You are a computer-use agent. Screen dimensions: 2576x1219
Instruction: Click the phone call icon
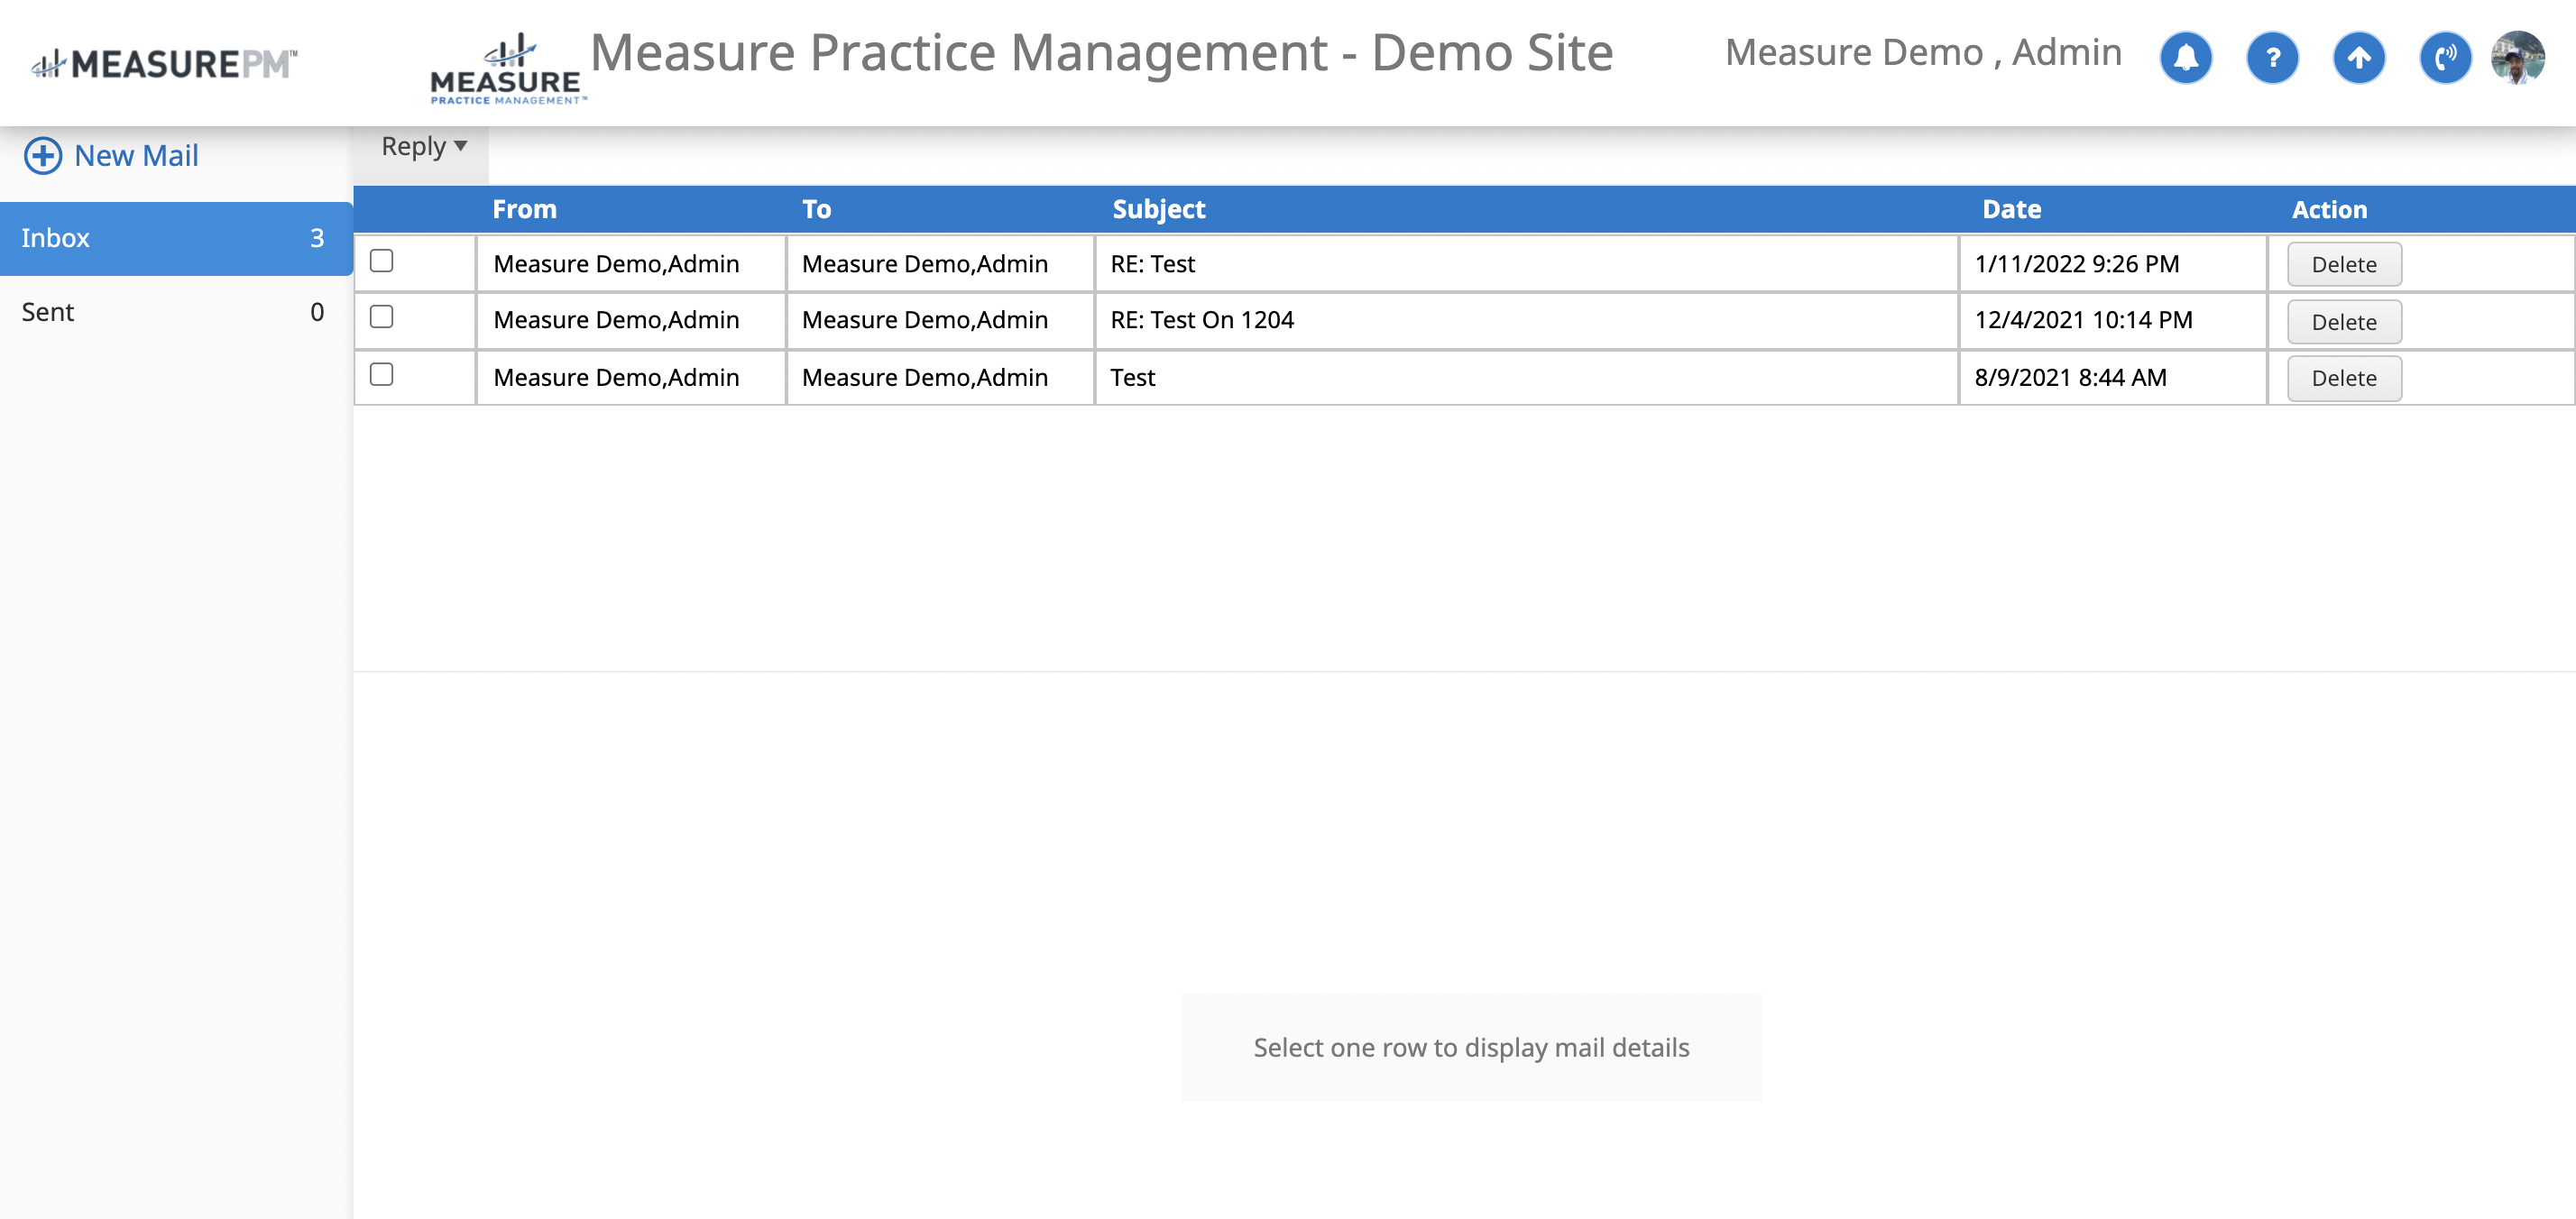[2445, 58]
